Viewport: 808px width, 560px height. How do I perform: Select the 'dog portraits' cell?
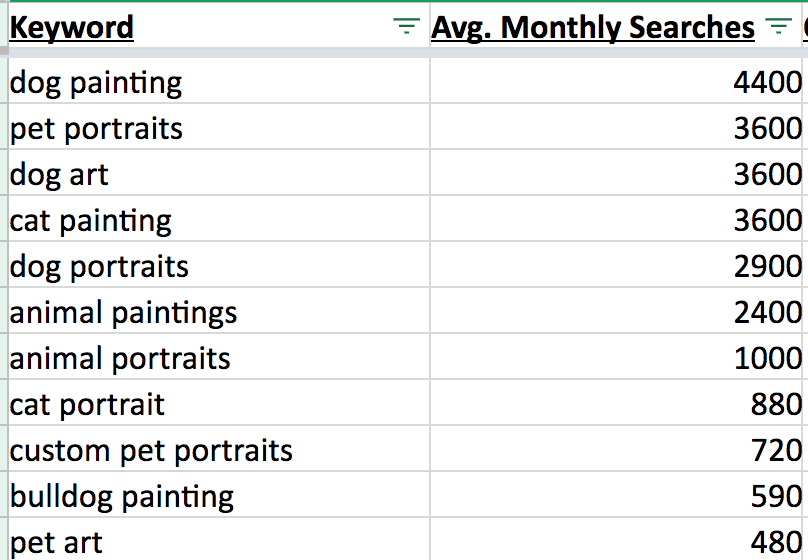click(x=219, y=265)
